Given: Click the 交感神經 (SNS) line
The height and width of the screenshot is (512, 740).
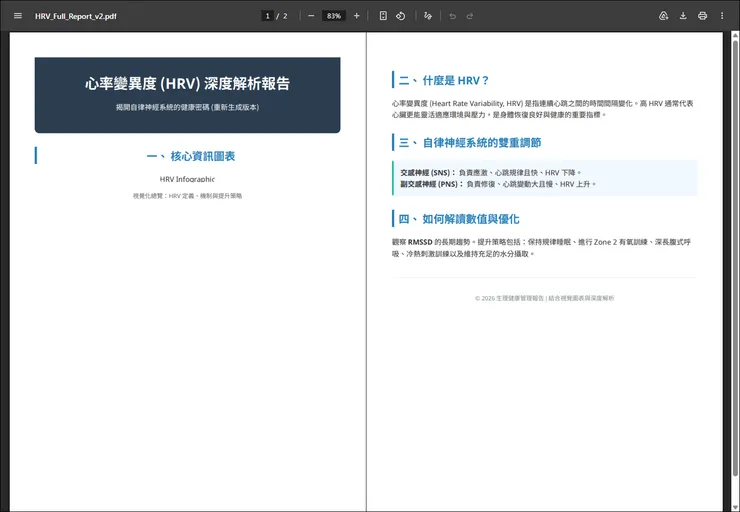Looking at the screenshot, I should click(491, 173).
